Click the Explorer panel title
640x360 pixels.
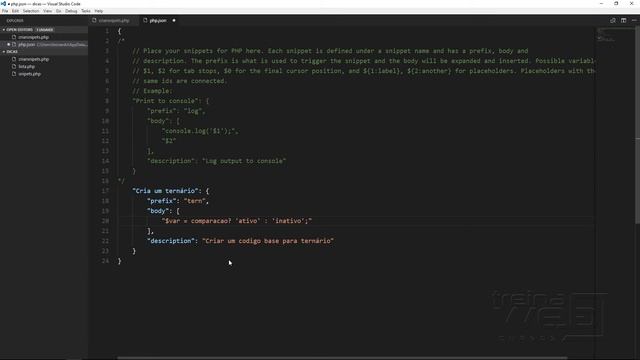coord(15,20)
